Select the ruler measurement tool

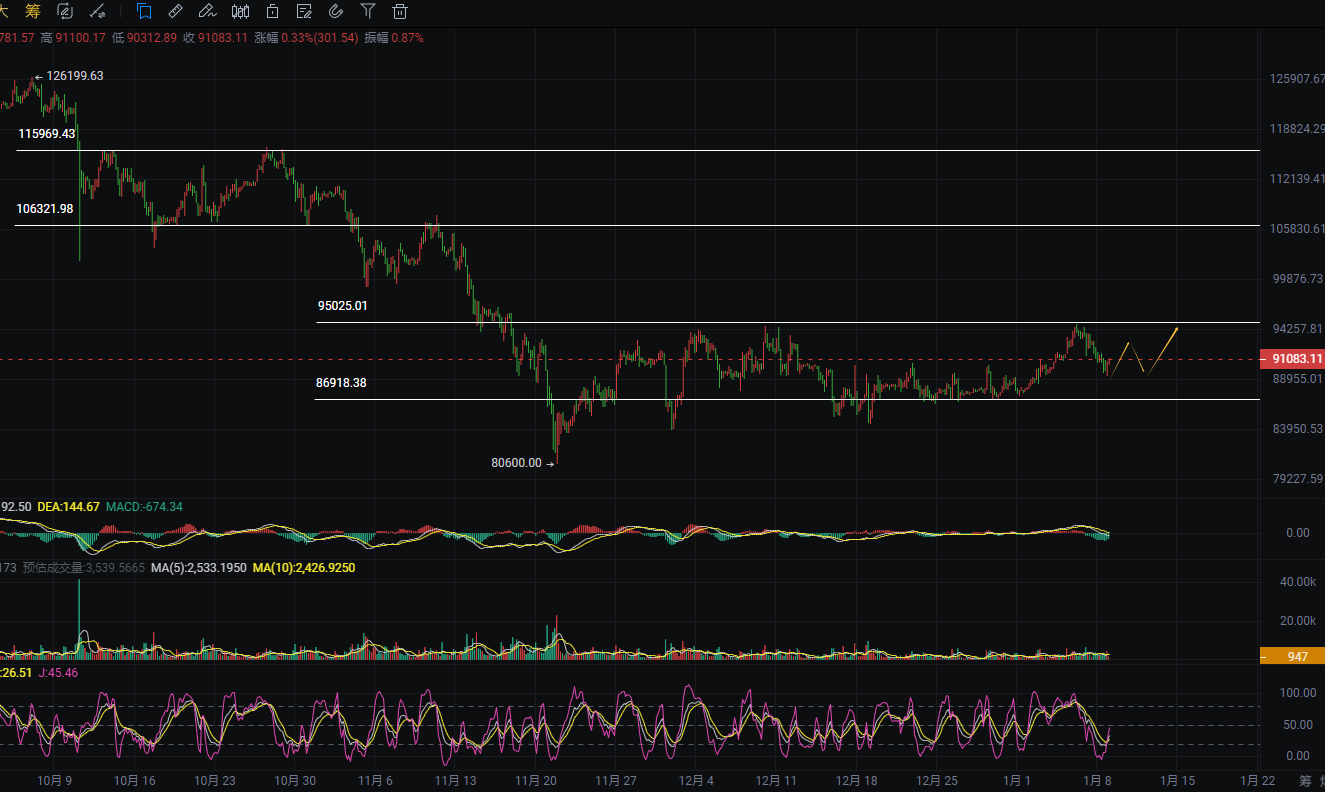176,12
